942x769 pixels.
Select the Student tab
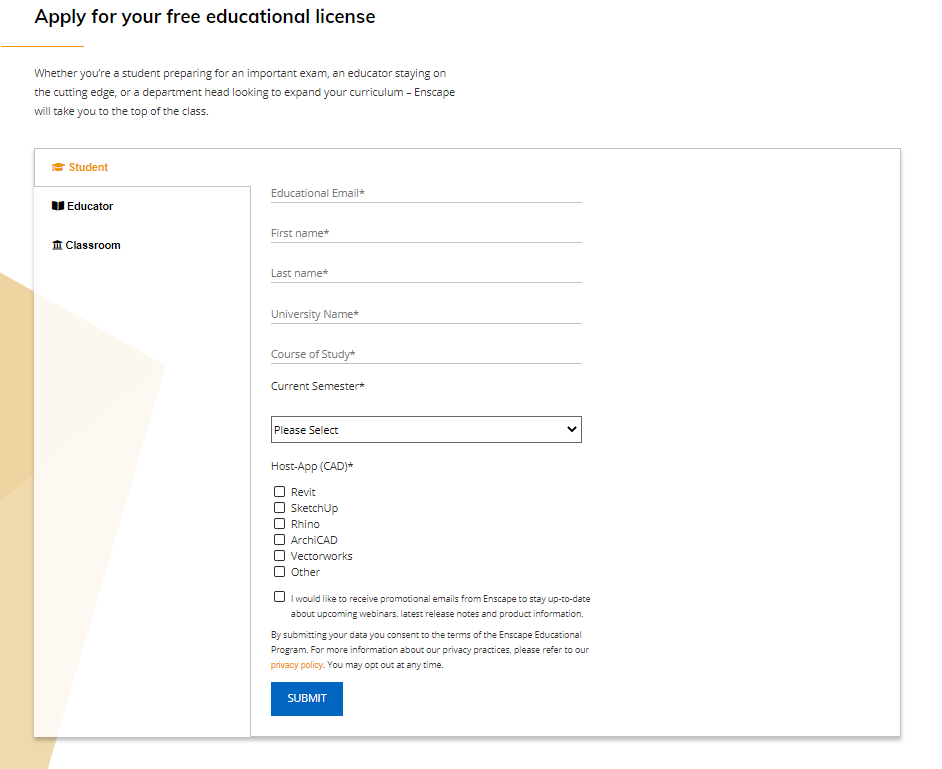[88, 168]
